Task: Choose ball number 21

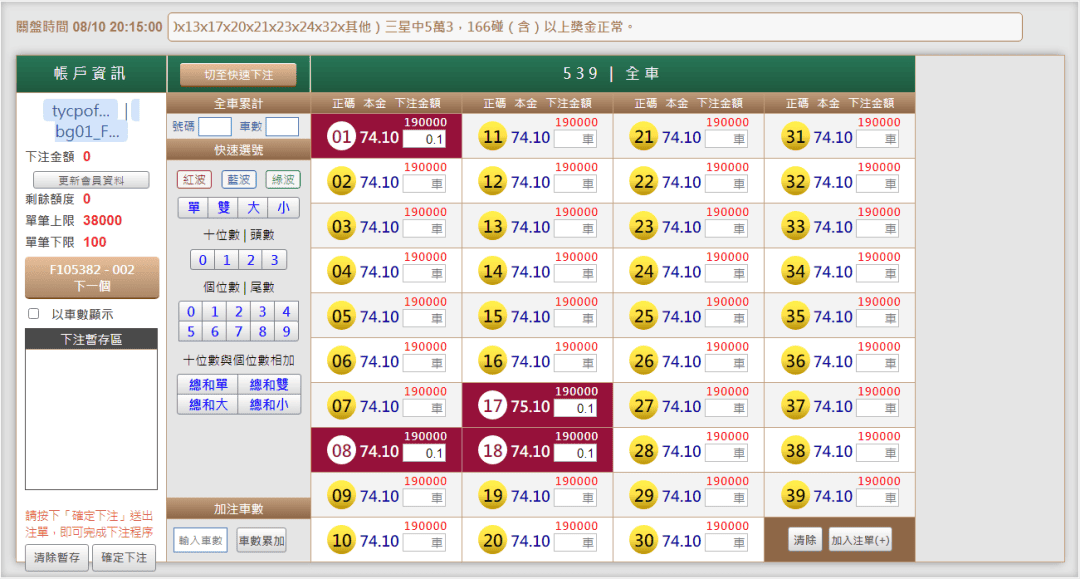Action: pos(643,137)
